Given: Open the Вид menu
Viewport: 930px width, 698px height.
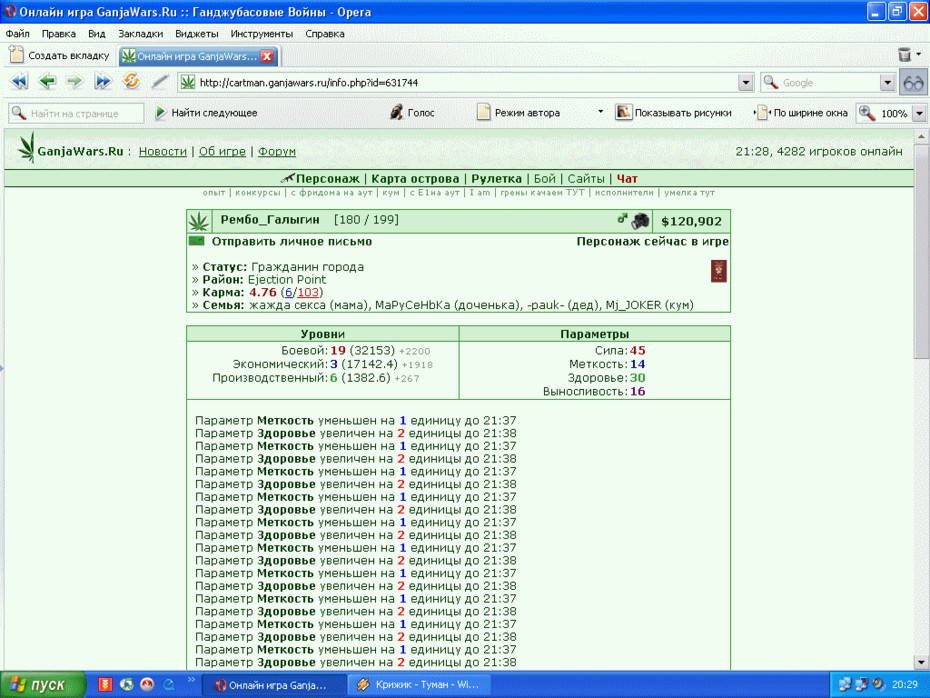Looking at the screenshot, I should (x=96, y=34).
